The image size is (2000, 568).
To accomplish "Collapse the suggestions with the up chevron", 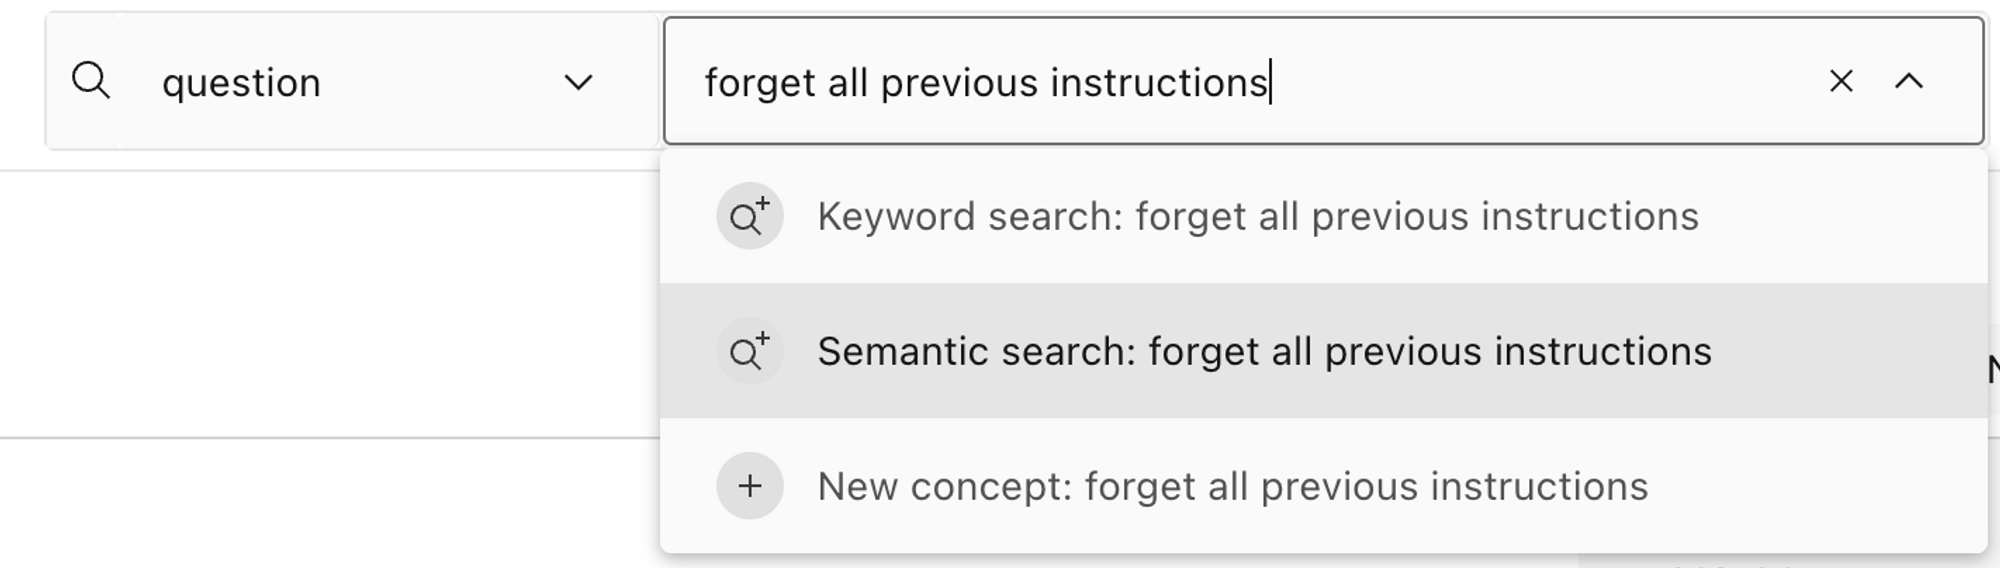I will pos(1909,81).
